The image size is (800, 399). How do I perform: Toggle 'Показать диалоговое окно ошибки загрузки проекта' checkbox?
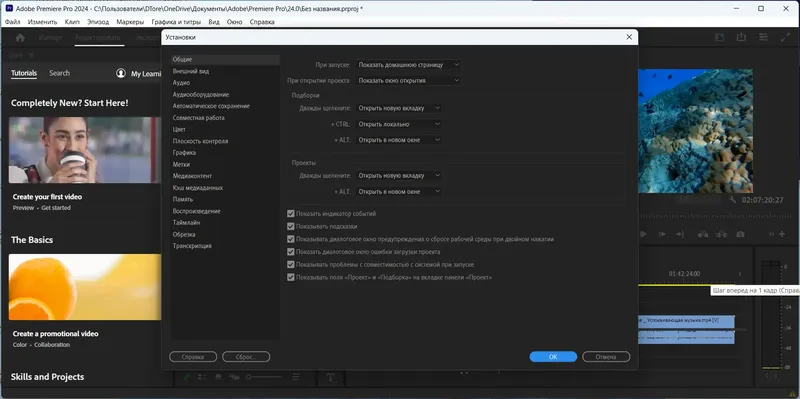pyautogui.click(x=291, y=252)
